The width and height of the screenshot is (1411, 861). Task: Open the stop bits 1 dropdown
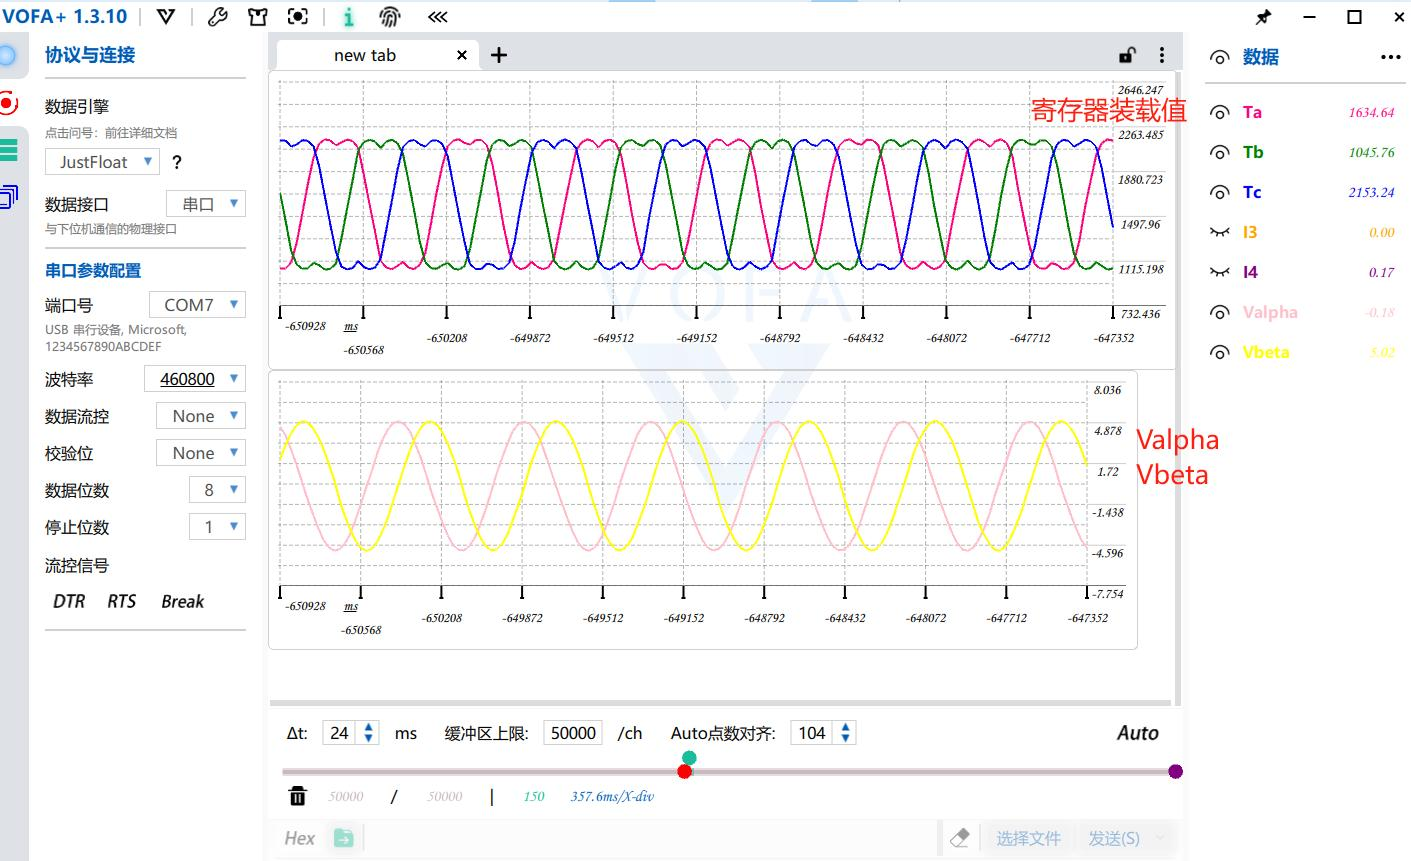click(218, 527)
